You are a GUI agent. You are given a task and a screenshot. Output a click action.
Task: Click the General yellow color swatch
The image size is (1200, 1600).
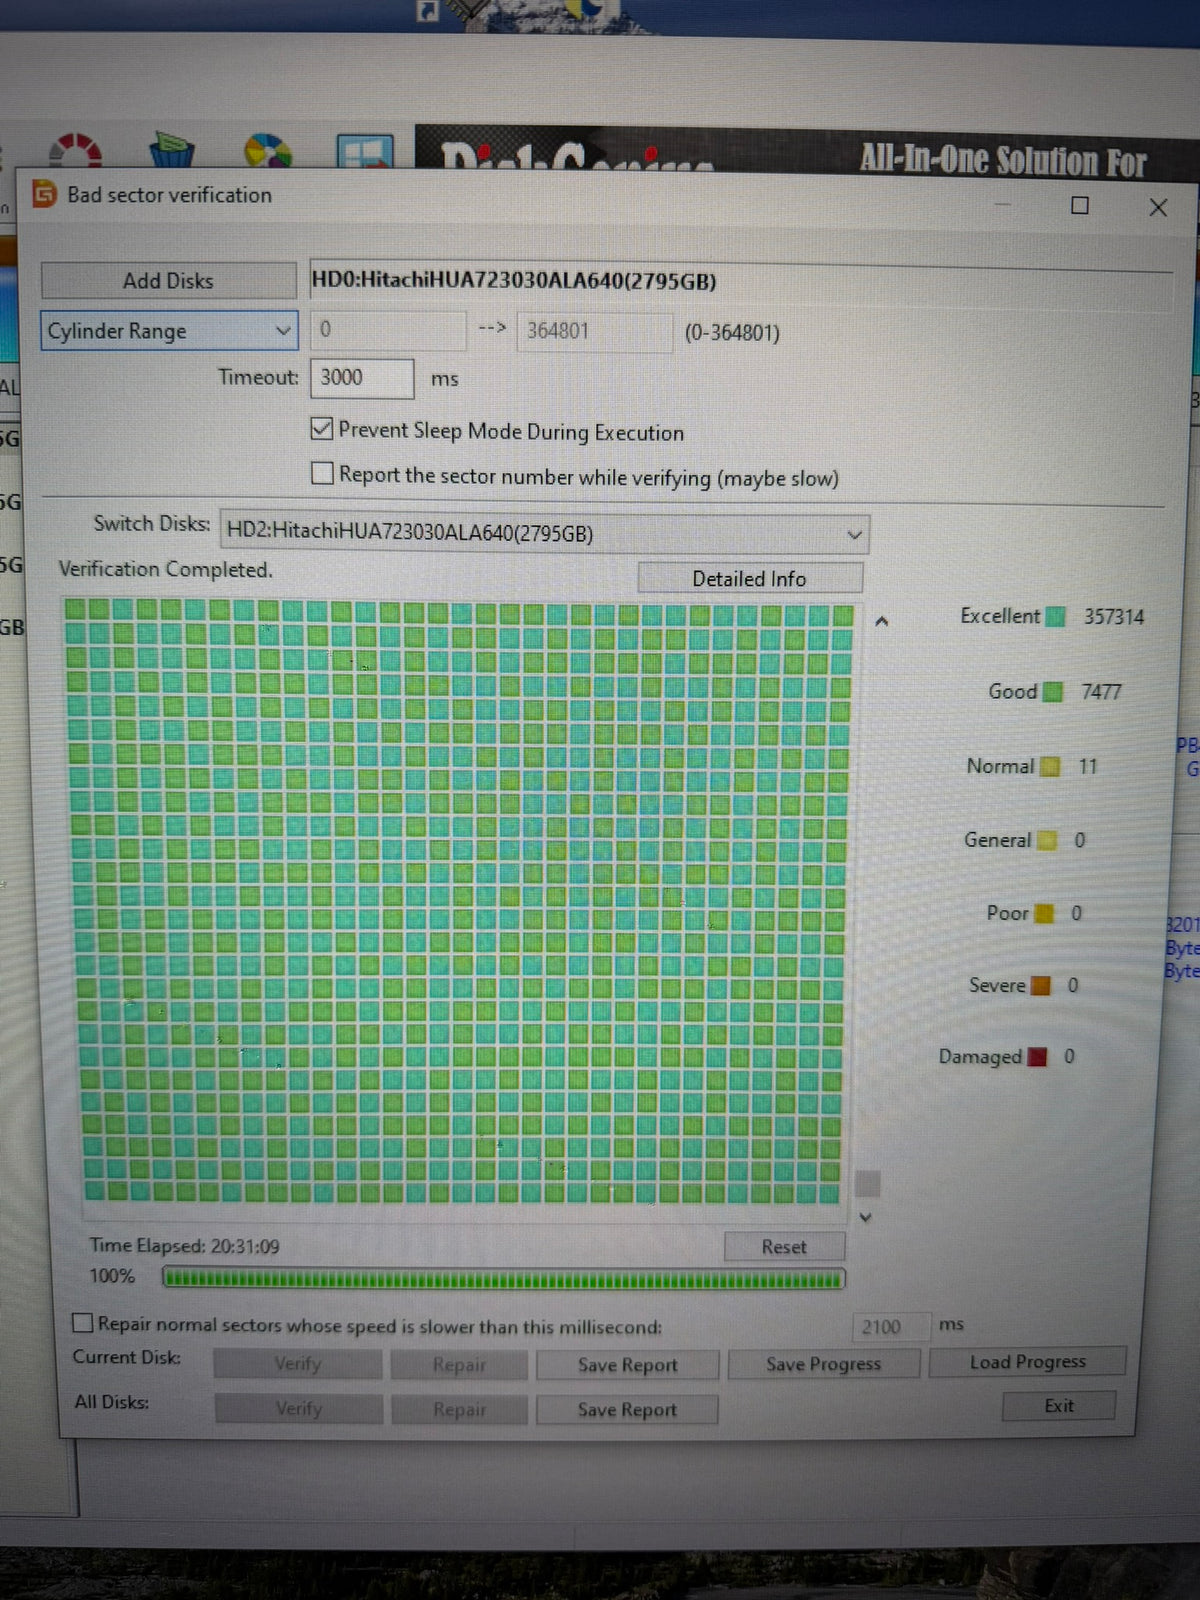click(x=1047, y=840)
